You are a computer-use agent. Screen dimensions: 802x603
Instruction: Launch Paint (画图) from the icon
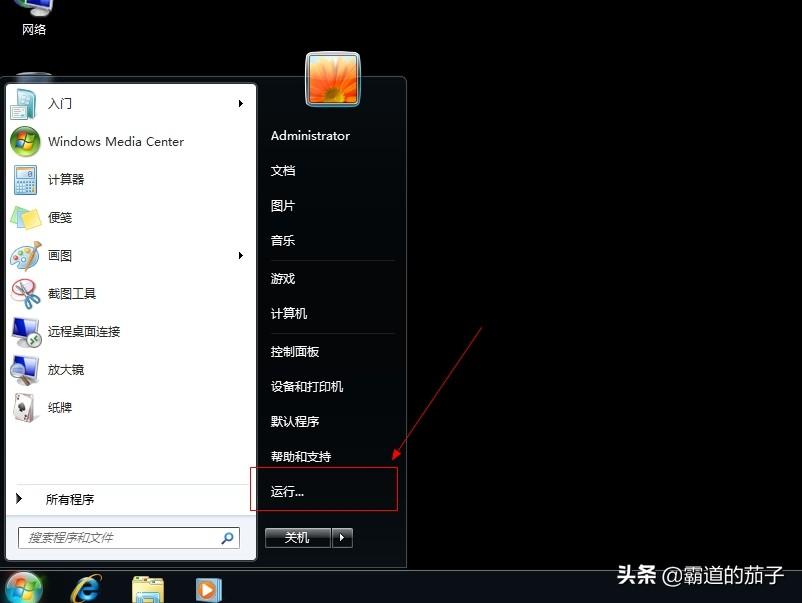pyautogui.click(x=26, y=256)
